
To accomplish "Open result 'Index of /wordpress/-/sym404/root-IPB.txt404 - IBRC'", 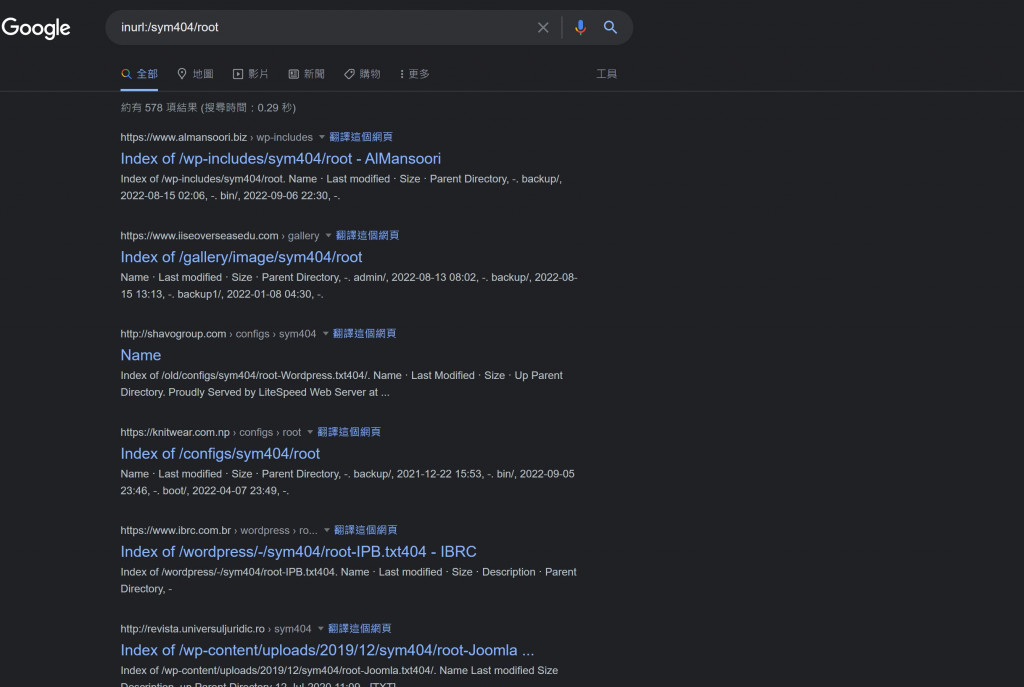I will coord(298,552).
